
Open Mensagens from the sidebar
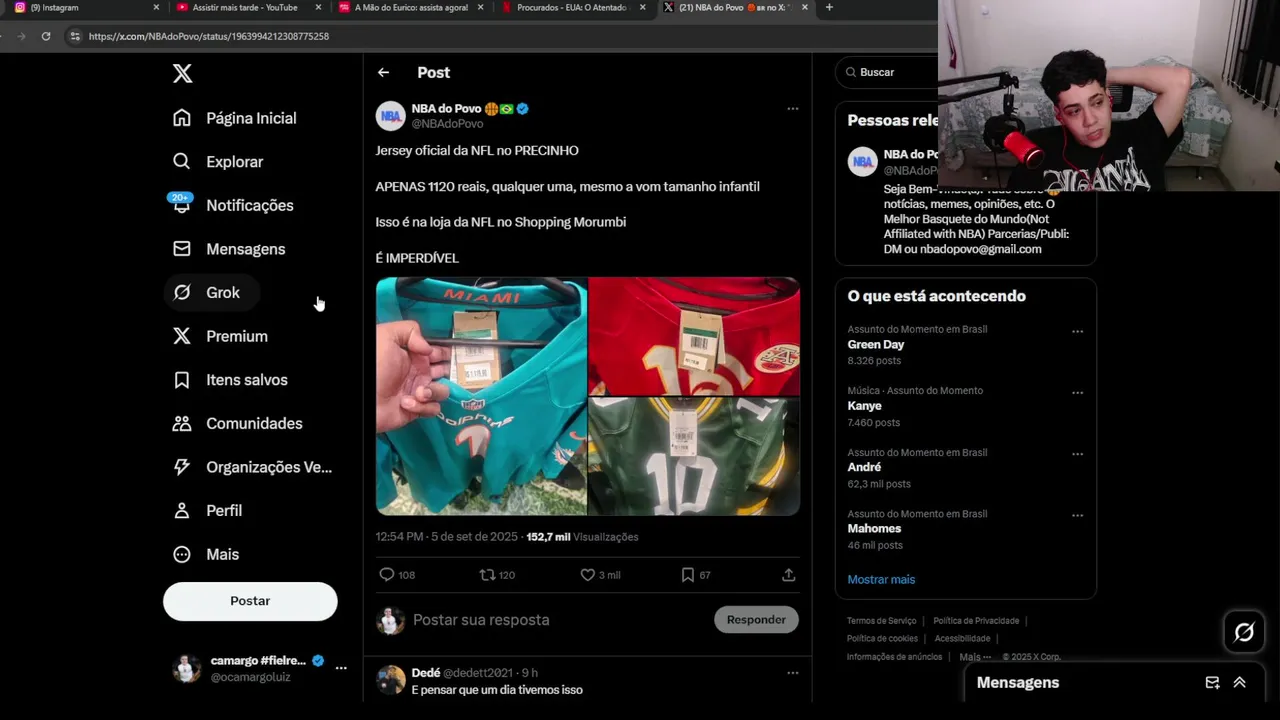coord(229,249)
